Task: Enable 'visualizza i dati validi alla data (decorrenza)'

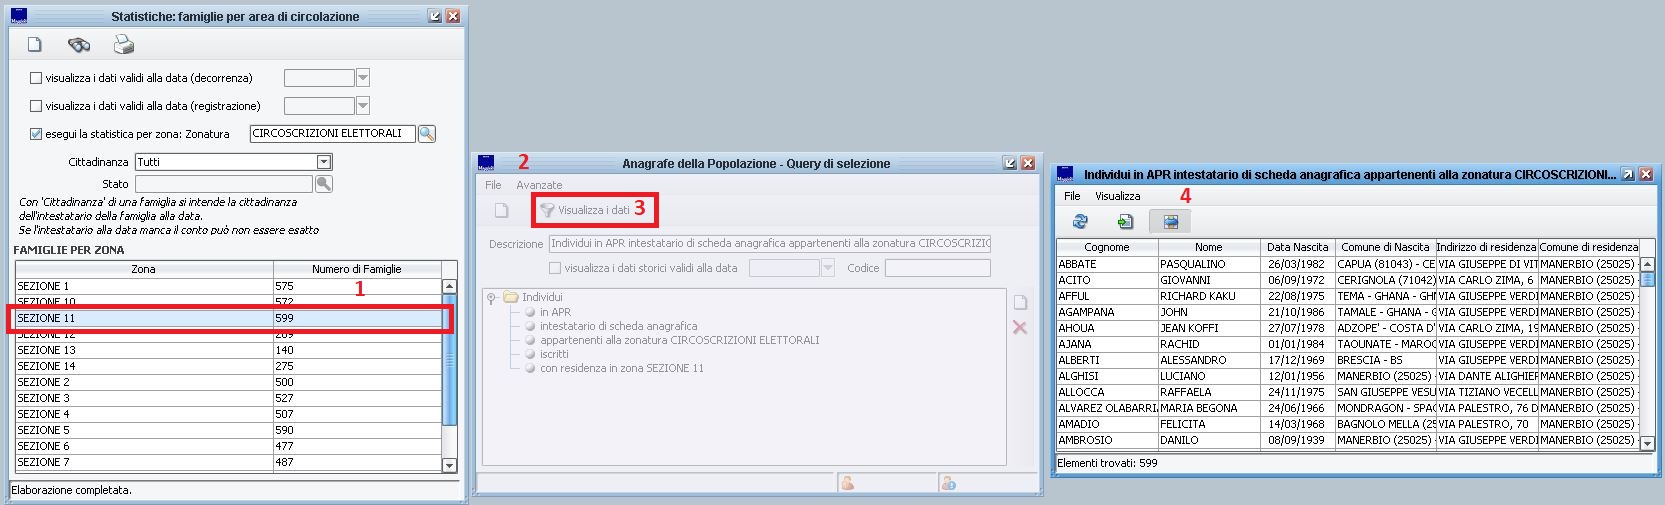Action: coord(36,78)
